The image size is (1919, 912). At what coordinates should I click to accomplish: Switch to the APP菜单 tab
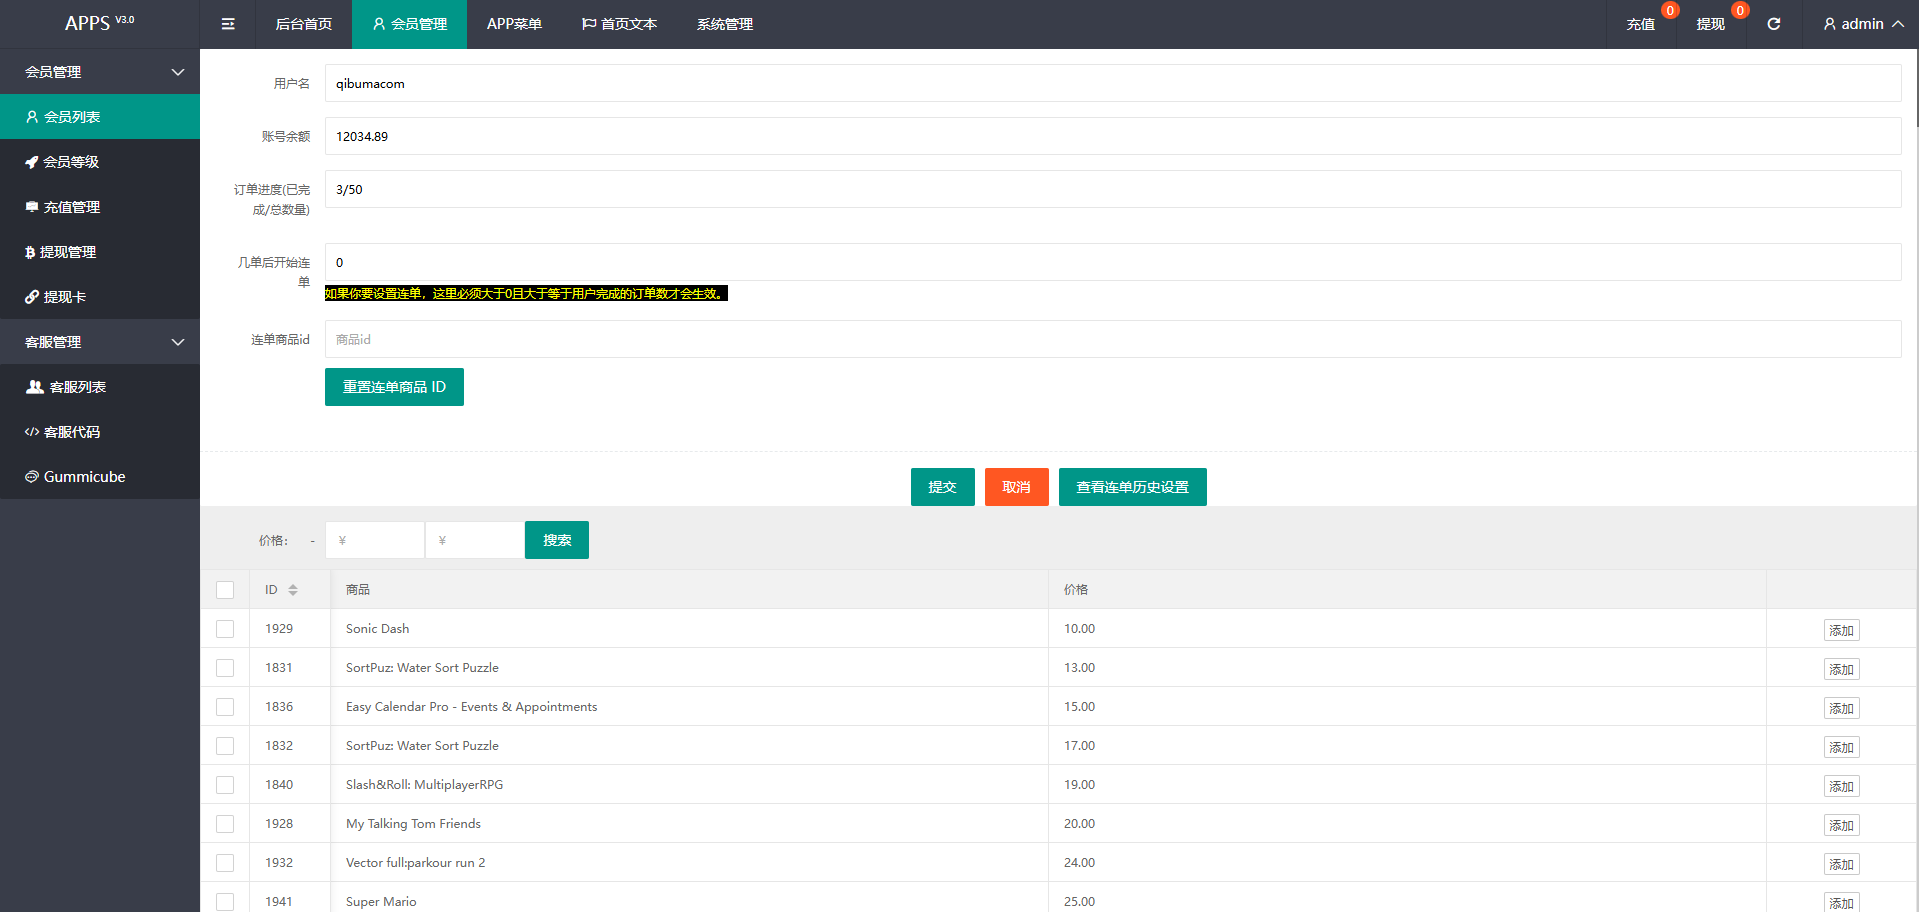point(514,24)
